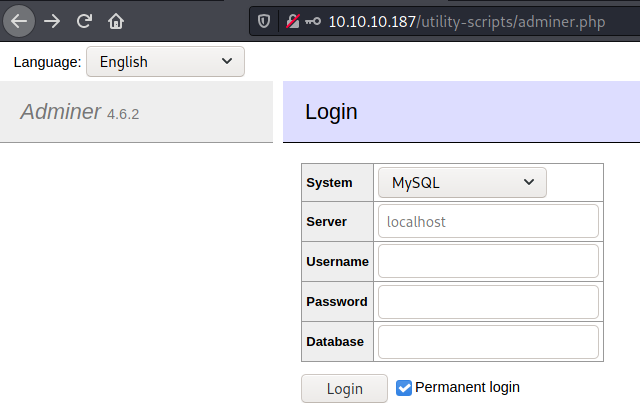Screen dimensions: 640x413
Task: Click the Permanent login label text
Action: tap(467, 387)
